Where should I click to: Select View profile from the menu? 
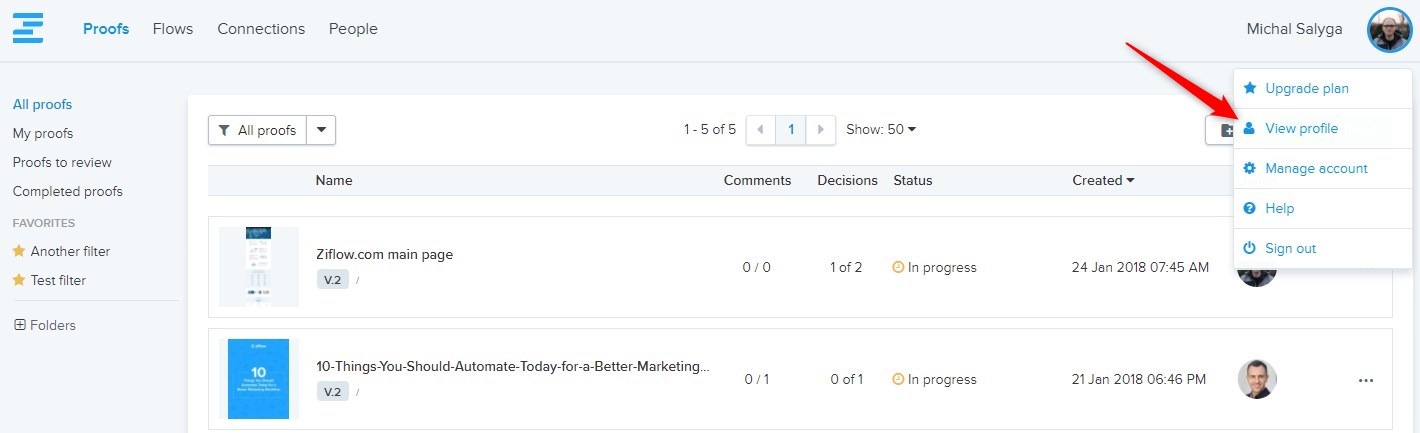click(1300, 128)
